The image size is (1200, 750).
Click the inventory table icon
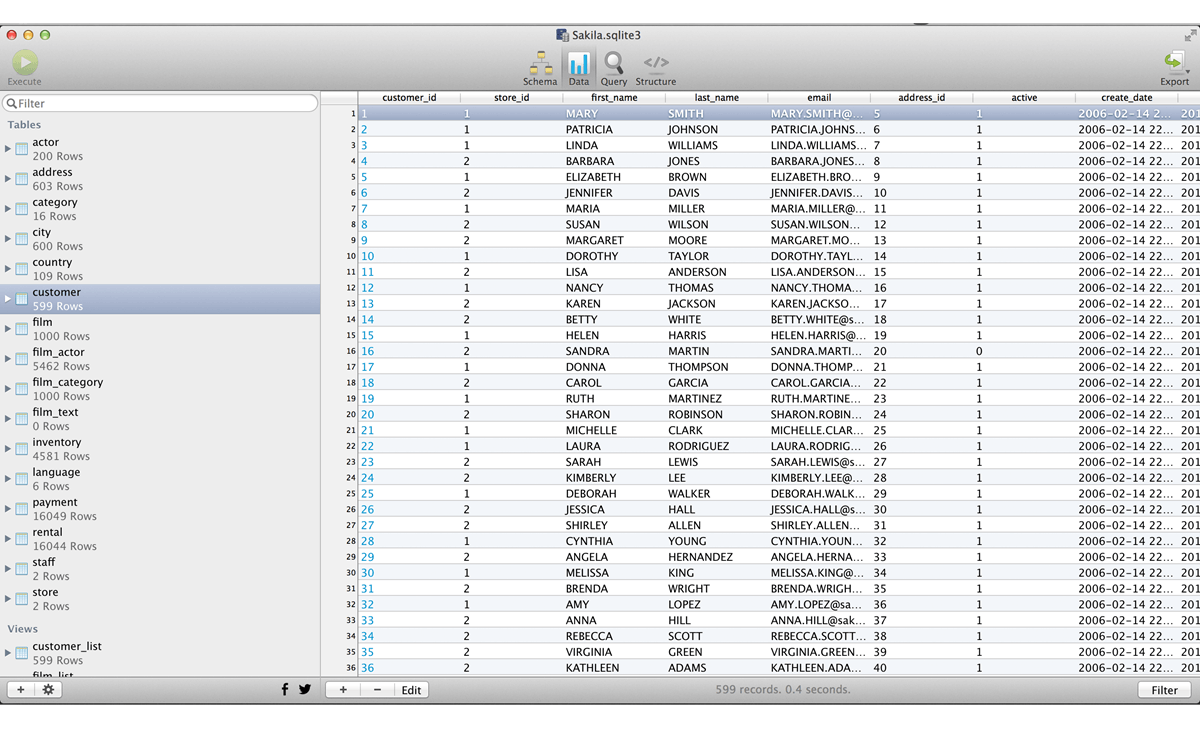click(x=22, y=449)
